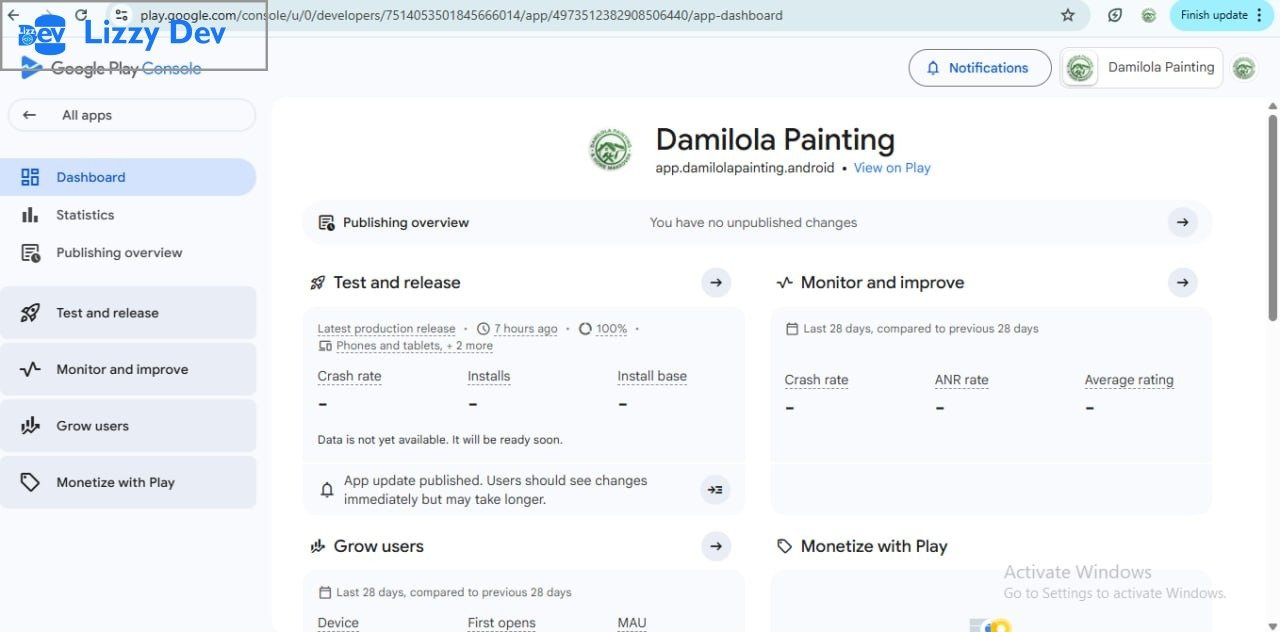Viewport: 1280px width, 632px height.
Task: Open Notifications with the bell button
Action: coord(979,68)
